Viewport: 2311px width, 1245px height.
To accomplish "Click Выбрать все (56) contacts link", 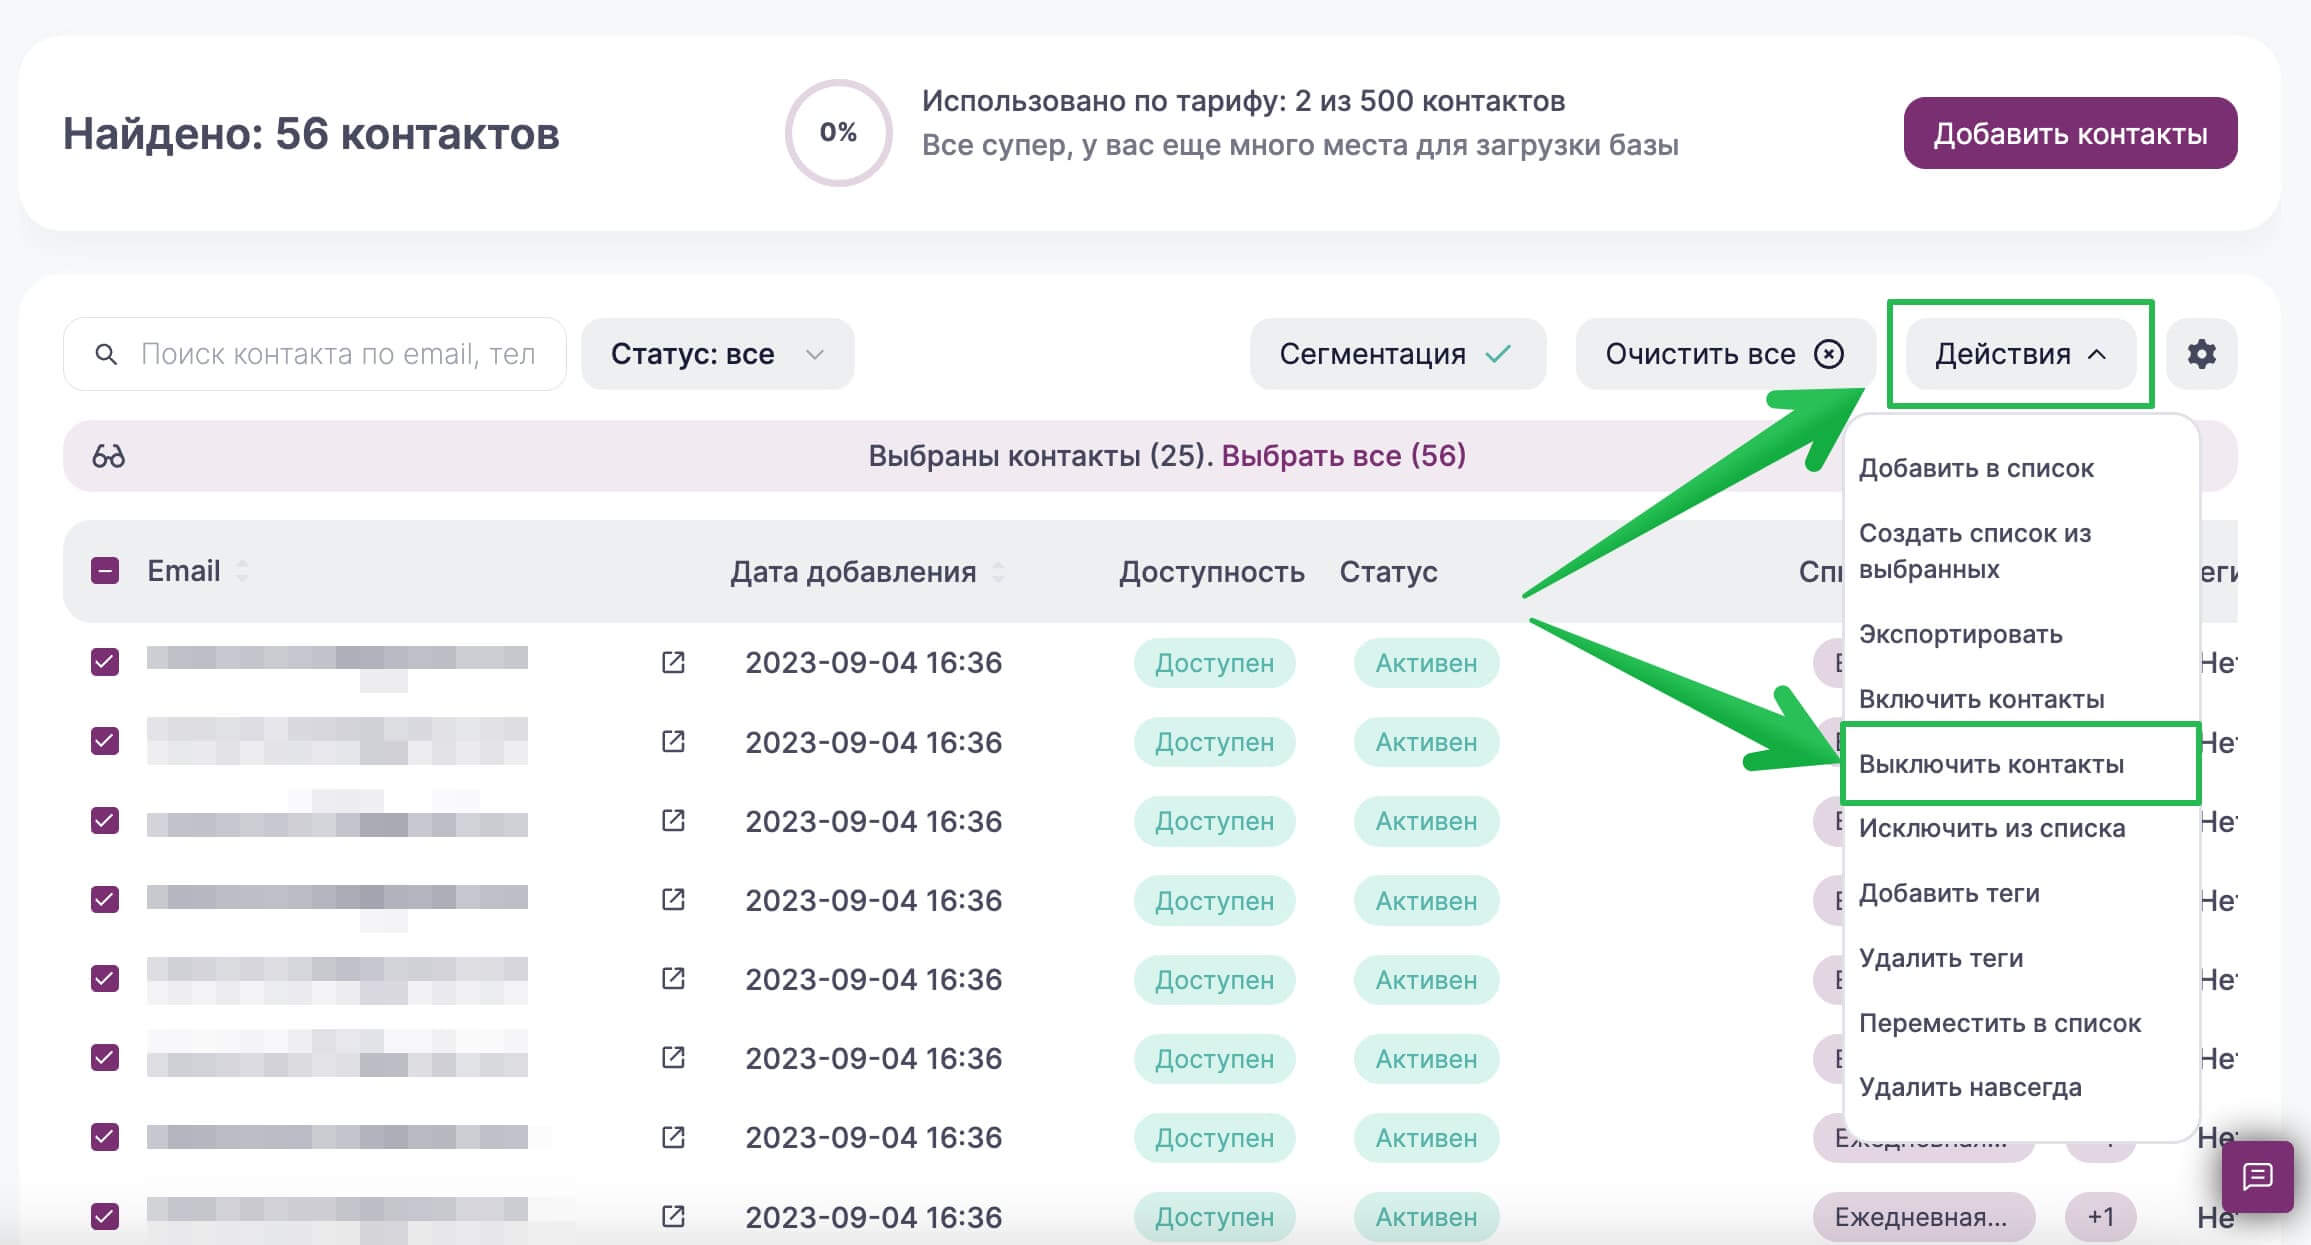I will coord(1342,455).
